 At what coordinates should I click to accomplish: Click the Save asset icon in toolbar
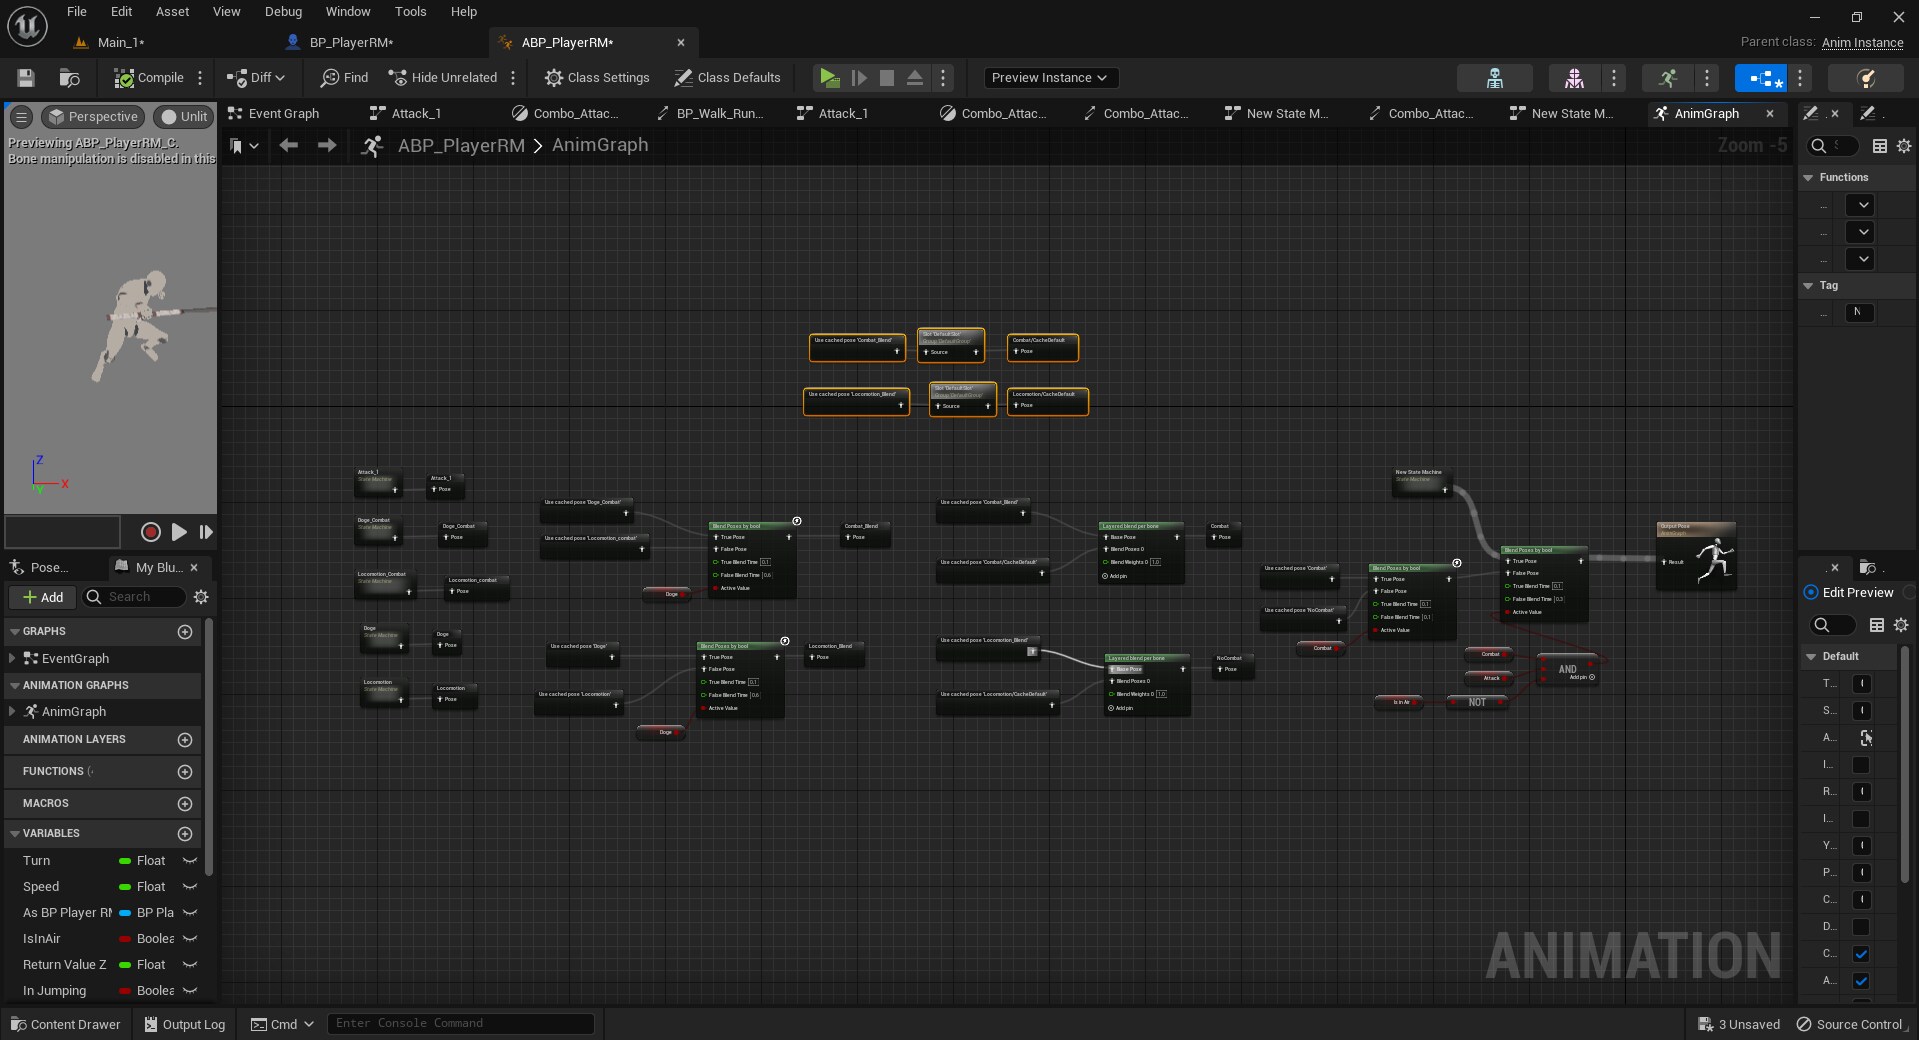click(x=26, y=78)
